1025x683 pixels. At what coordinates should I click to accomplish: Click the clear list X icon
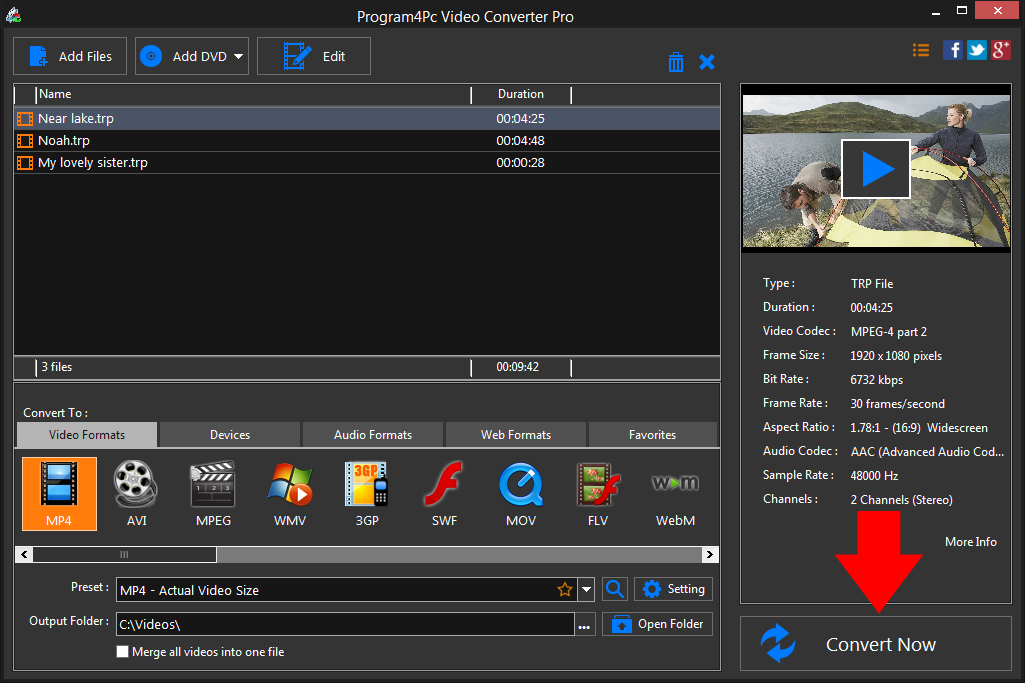707,61
